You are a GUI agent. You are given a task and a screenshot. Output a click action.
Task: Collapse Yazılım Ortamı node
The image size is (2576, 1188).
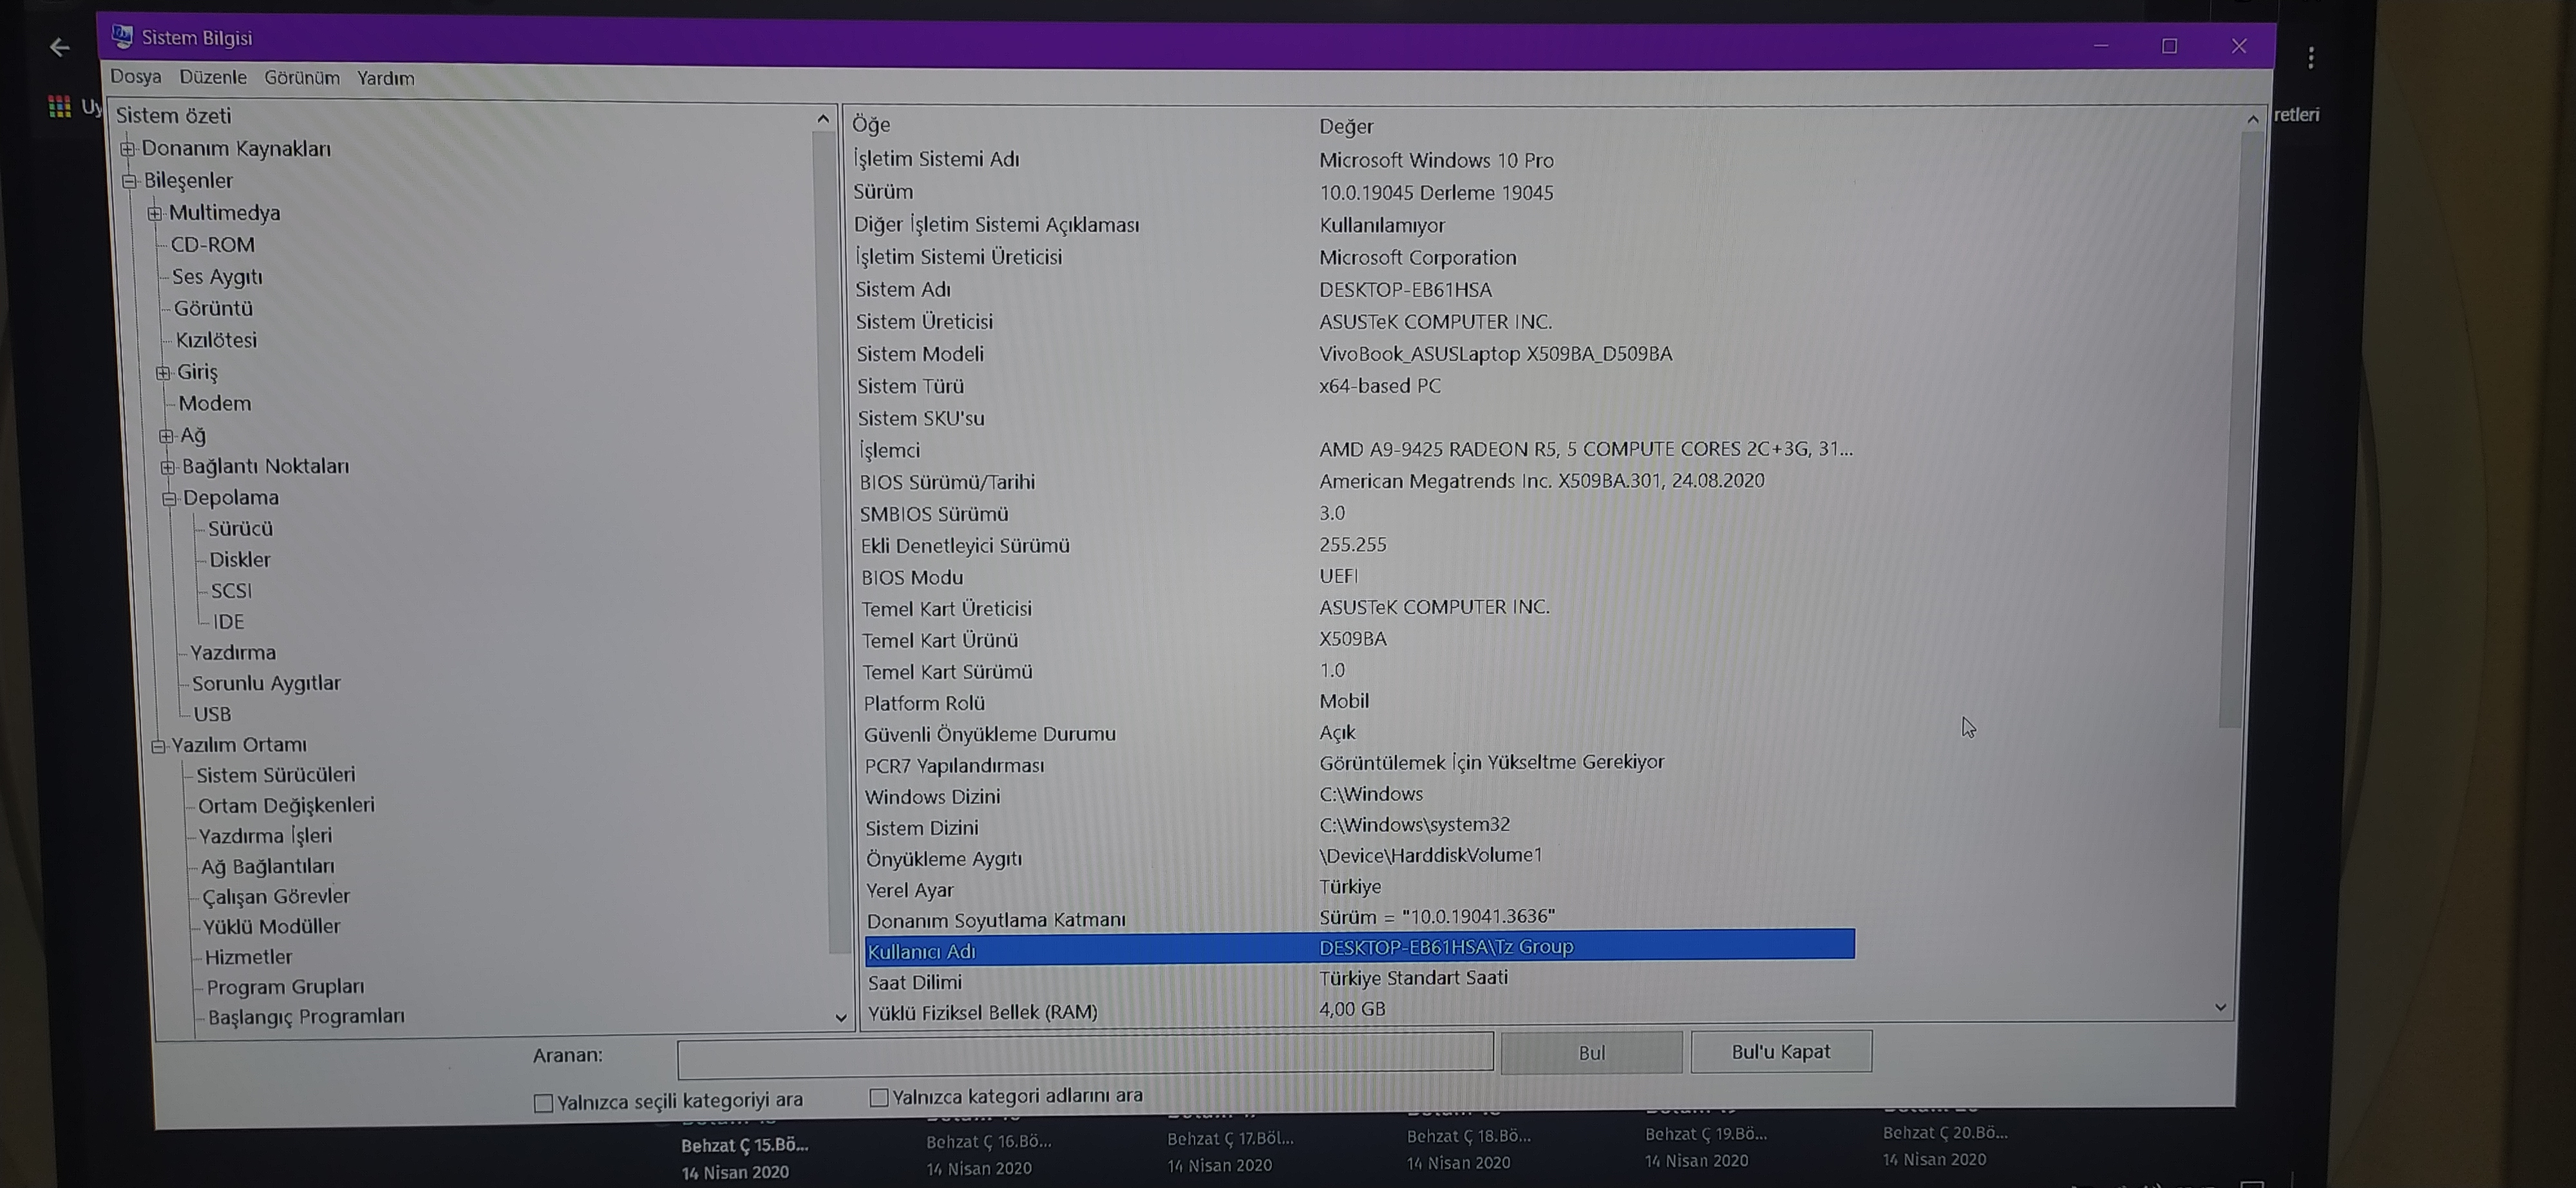coord(158,746)
